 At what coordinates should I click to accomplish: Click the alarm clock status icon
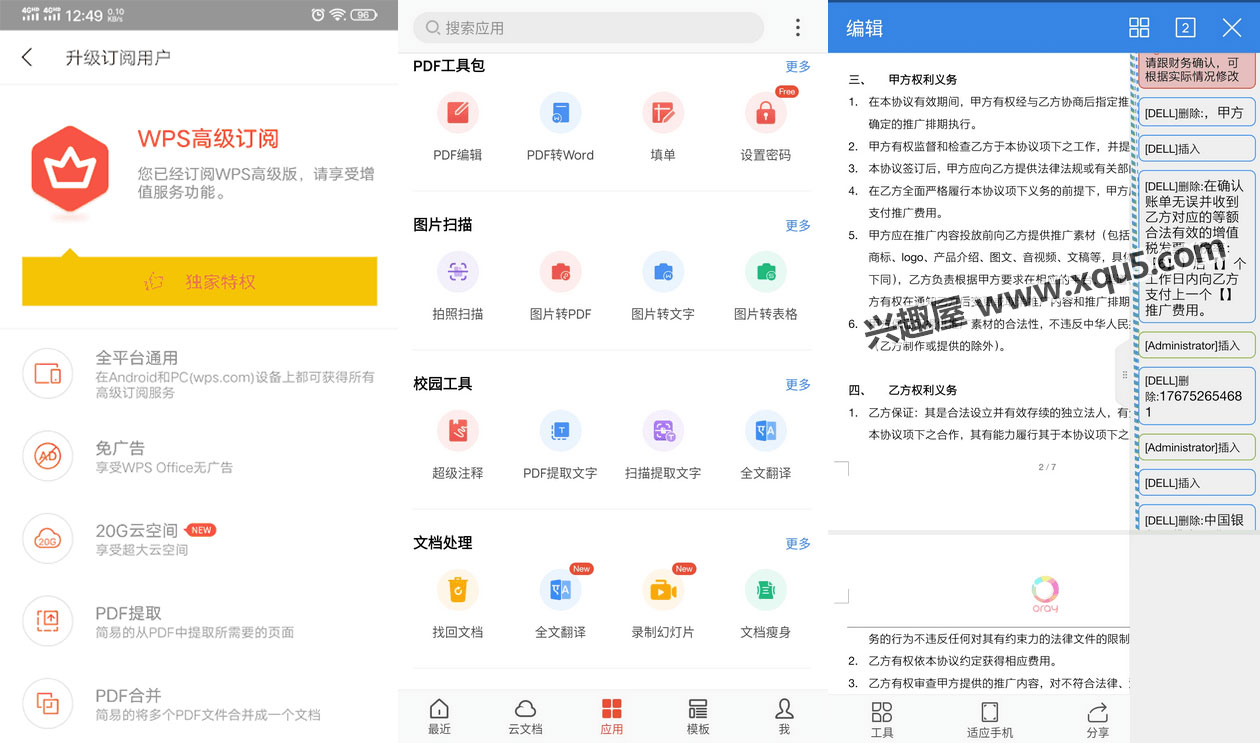pyautogui.click(x=318, y=15)
